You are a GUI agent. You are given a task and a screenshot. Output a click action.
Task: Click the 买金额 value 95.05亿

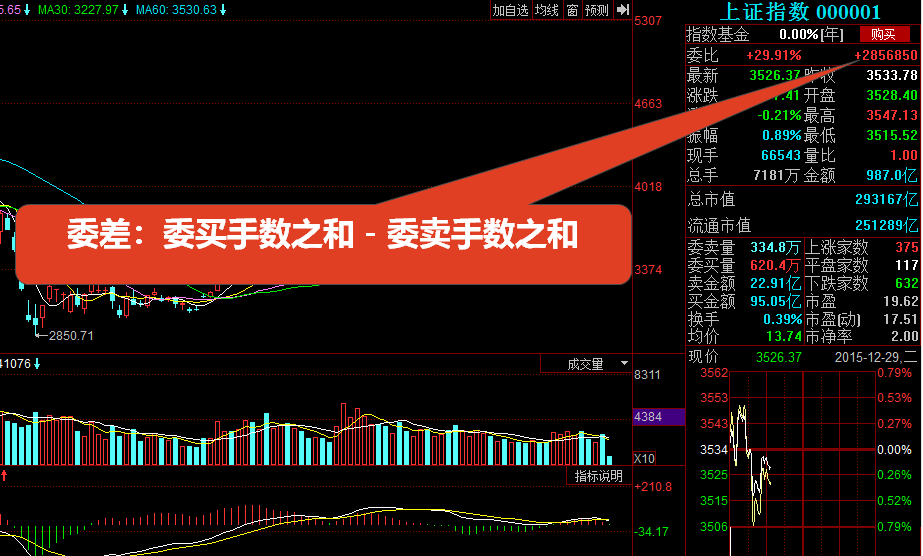click(x=776, y=301)
